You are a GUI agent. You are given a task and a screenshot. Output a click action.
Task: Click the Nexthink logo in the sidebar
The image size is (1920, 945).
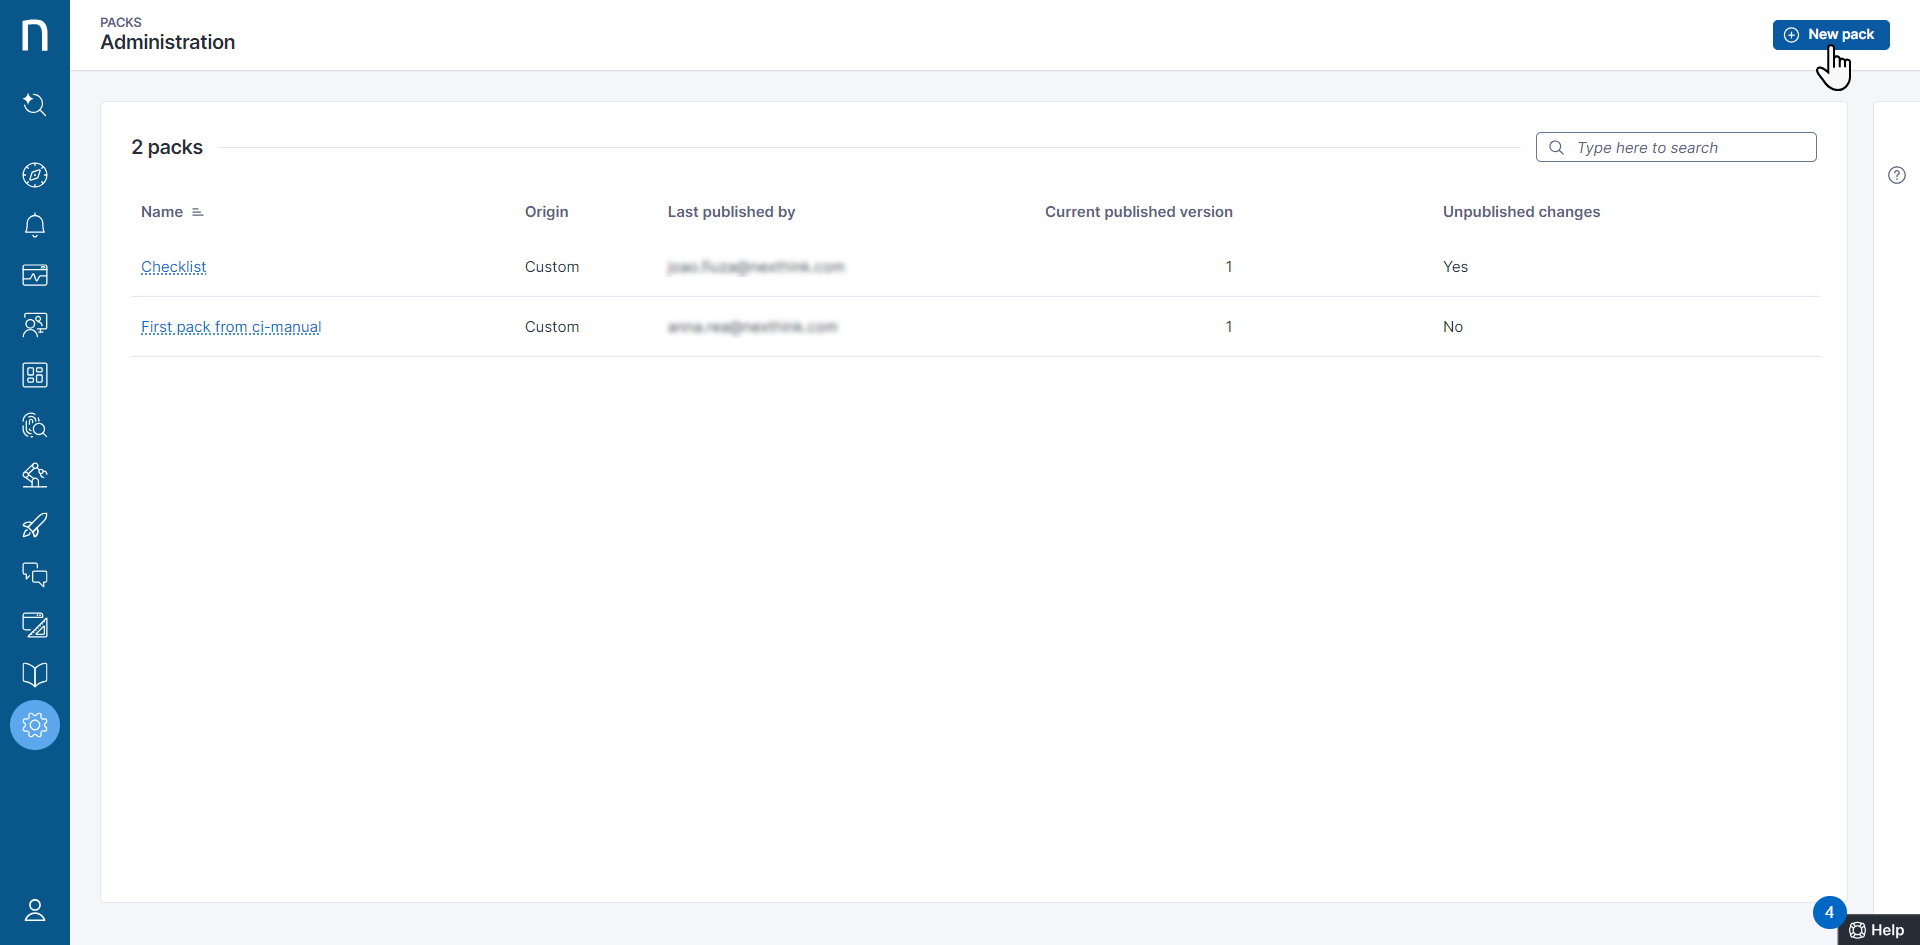pos(35,35)
